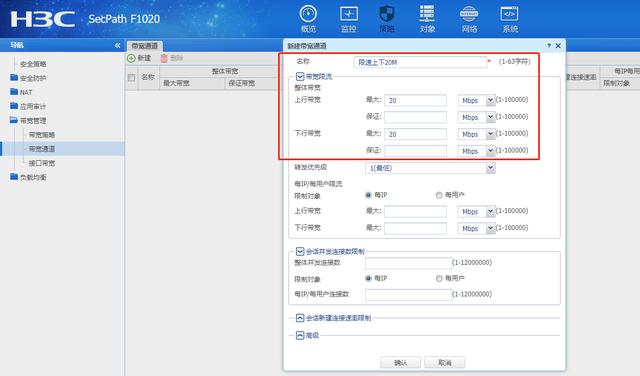Image resolution: width=640 pixels, height=376 pixels.
Task: Click the help question mark in dialog title
Action: 549,46
